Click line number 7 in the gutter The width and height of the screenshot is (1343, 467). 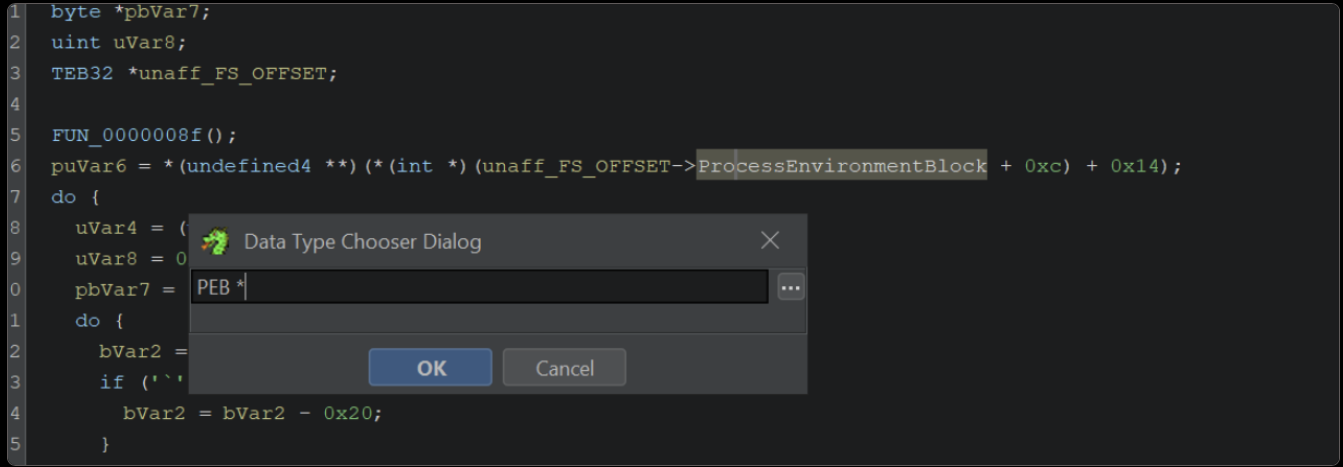point(15,197)
